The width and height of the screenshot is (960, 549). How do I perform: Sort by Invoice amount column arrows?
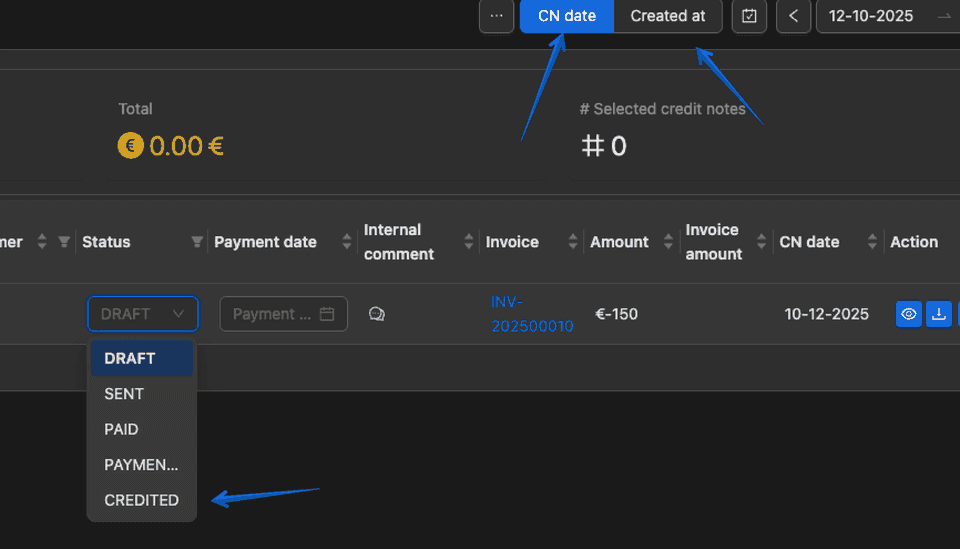pos(762,242)
